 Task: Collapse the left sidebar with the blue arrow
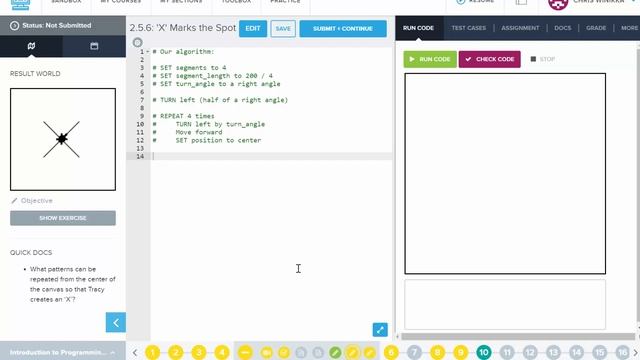(x=116, y=322)
